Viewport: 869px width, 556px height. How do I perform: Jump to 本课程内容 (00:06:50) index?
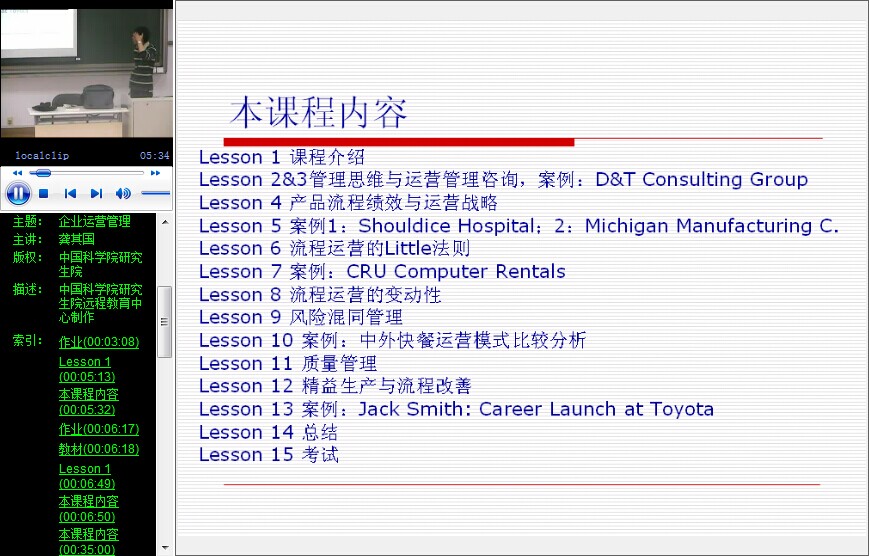pos(88,509)
